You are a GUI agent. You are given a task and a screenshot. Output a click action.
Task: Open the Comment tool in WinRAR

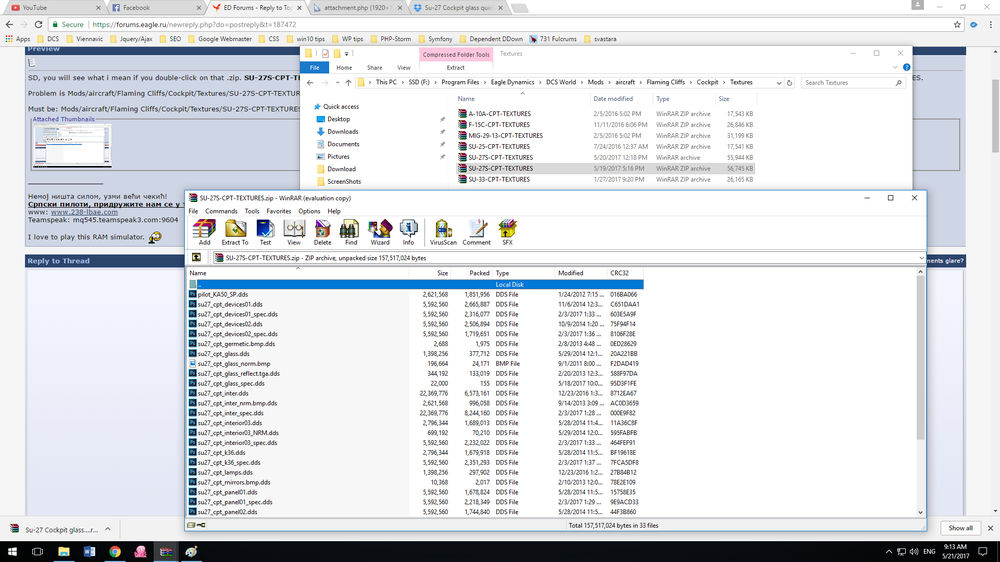pyautogui.click(x=476, y=232)
